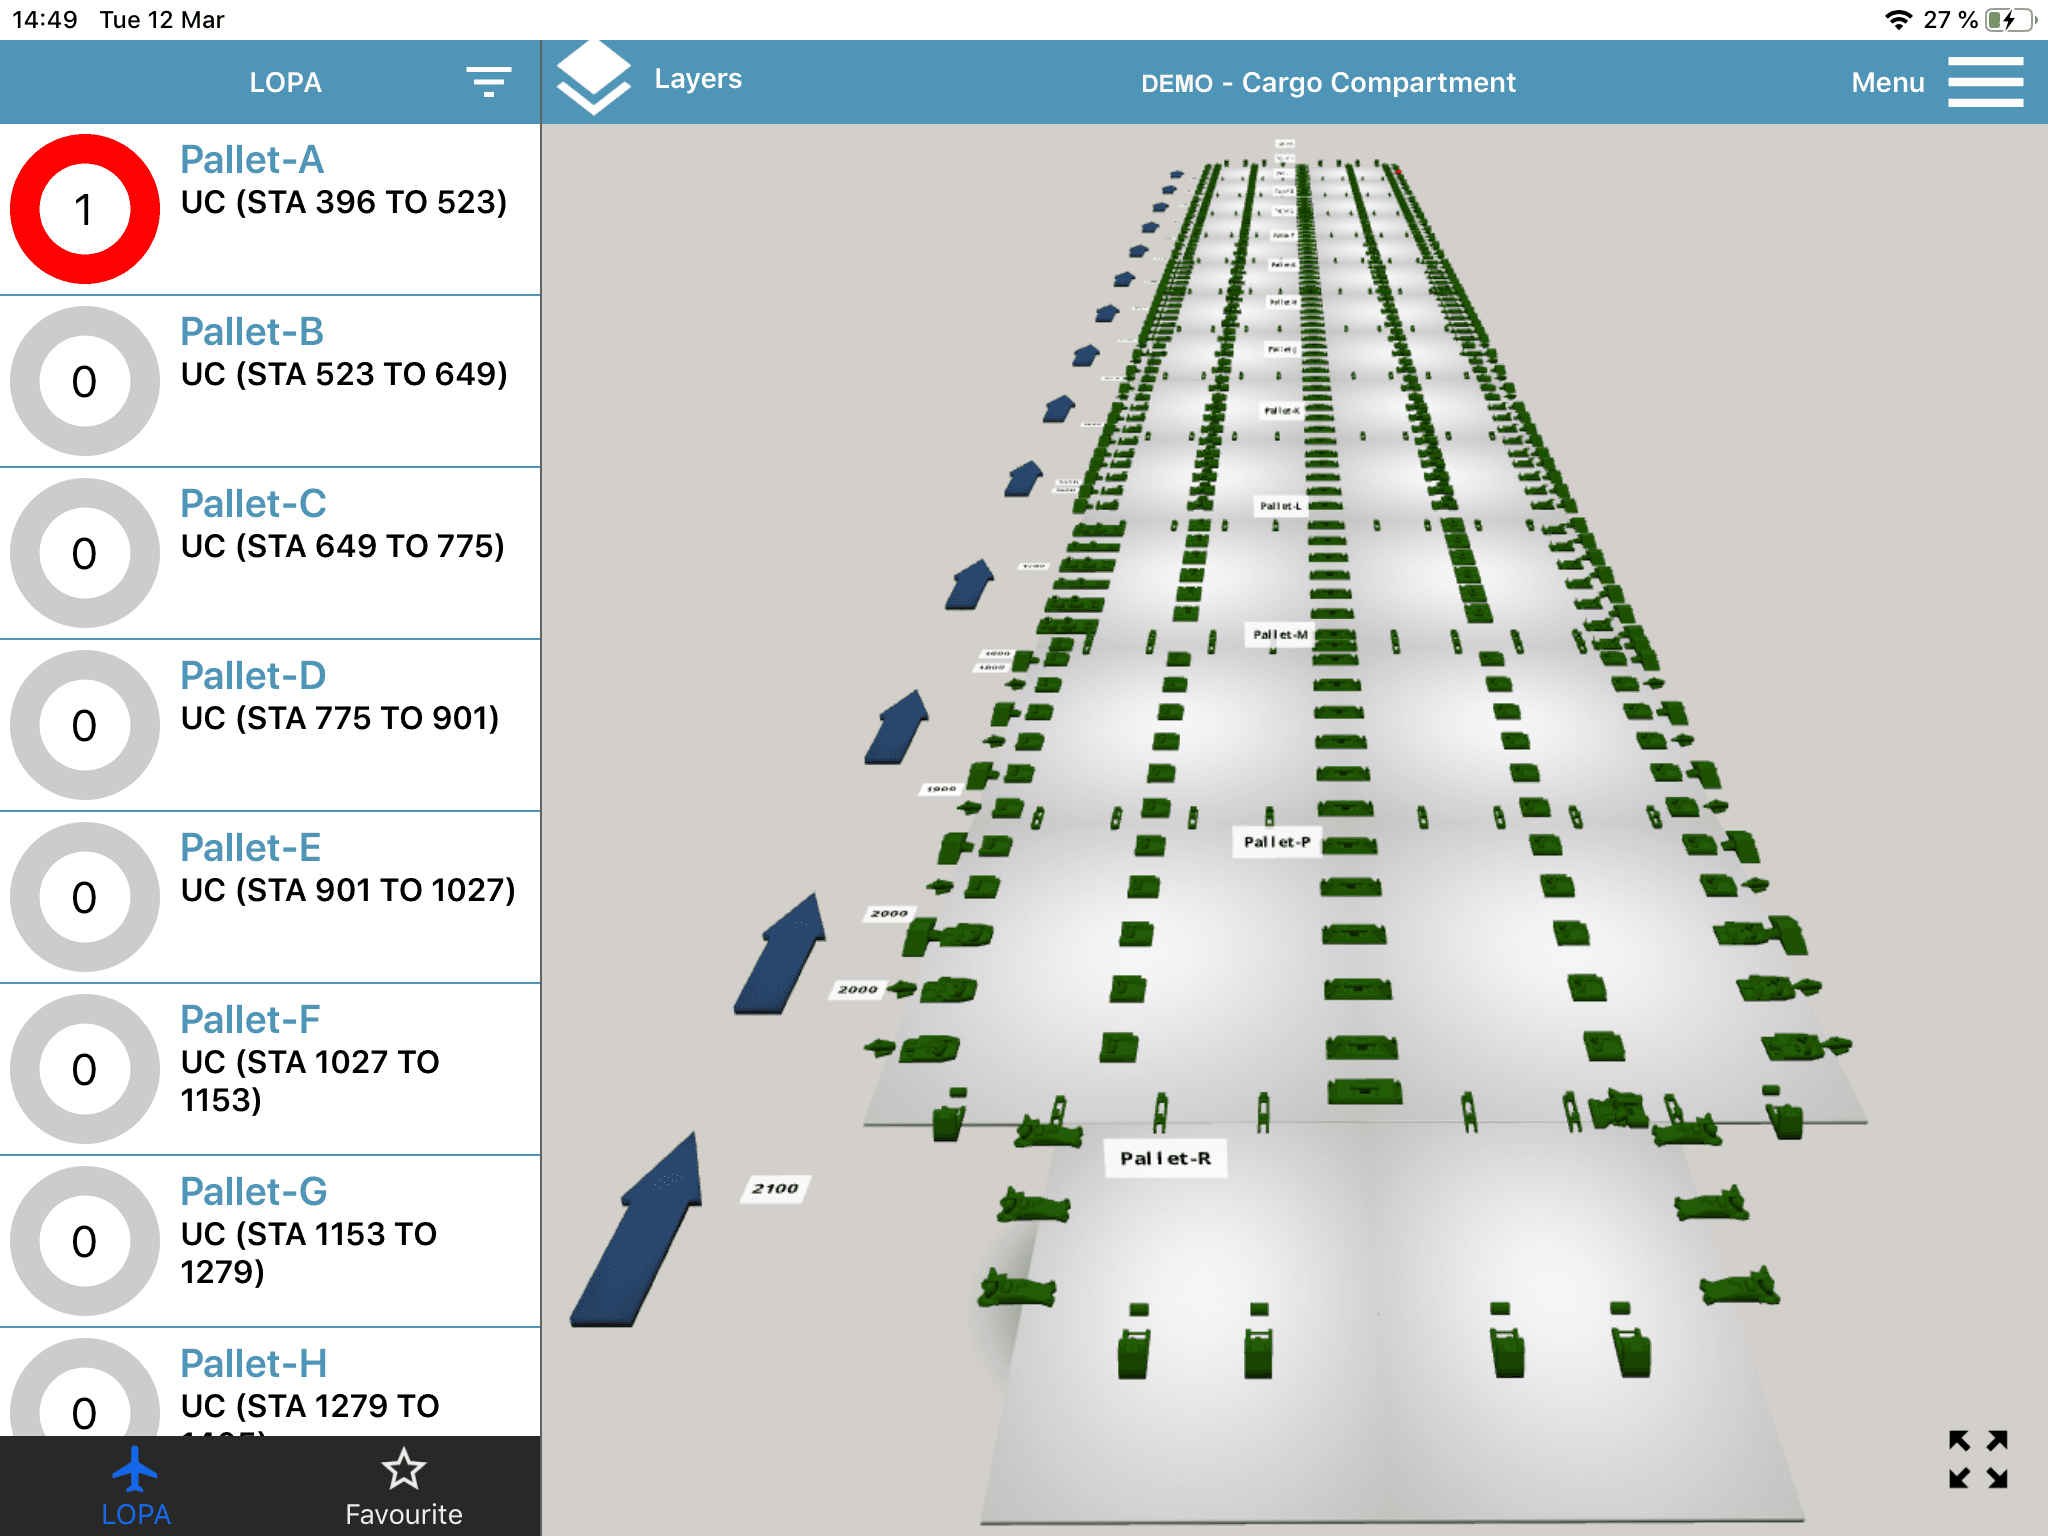Toggle fullscreen with the expand arrows icon
2048x1536 pixels.
point(1977,1459)
